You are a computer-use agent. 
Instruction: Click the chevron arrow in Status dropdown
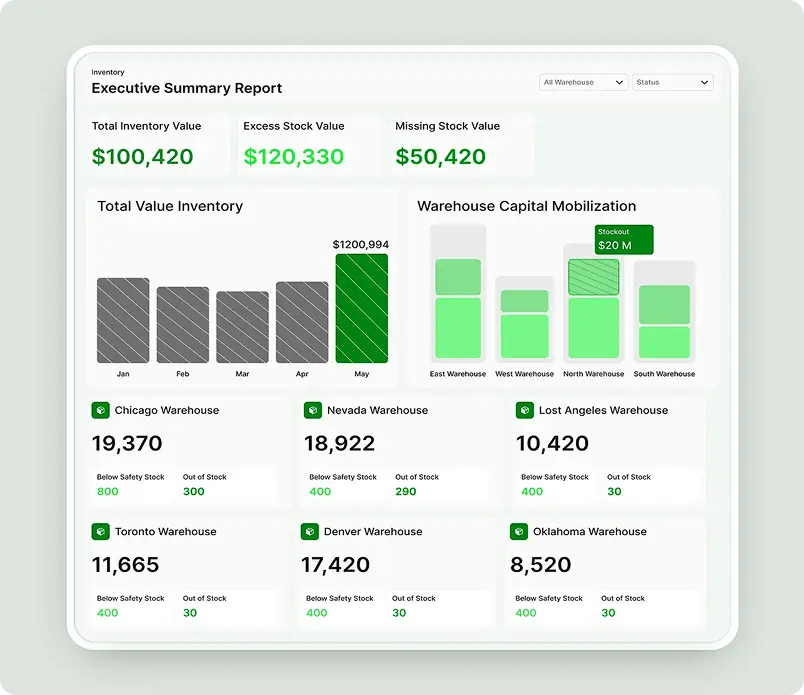coord(704,82)
